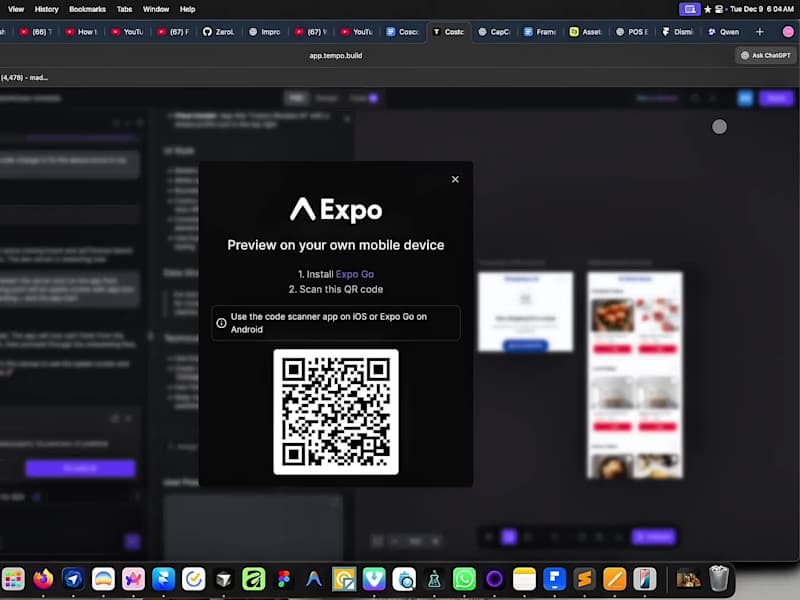The image size is (800, 600).
Task: Open a new browser tab with plus
Action: (760, 32)
